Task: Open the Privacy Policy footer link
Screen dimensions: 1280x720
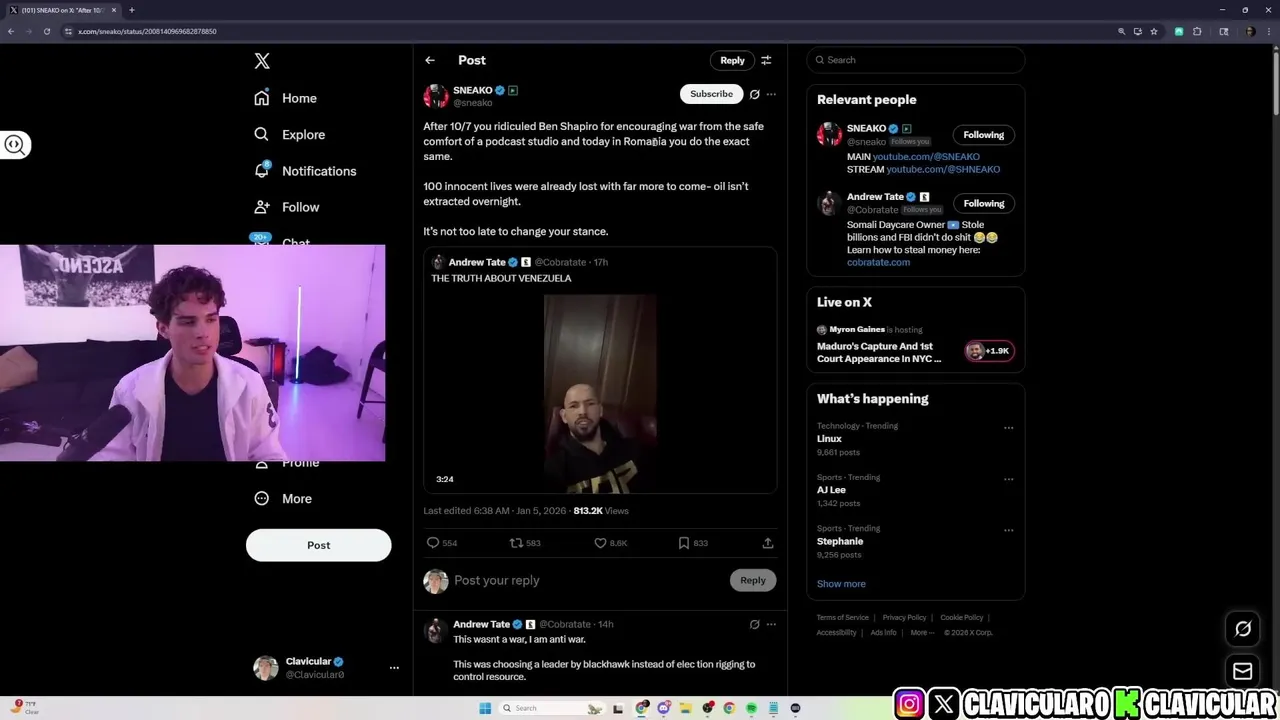Action: [904, 618]
